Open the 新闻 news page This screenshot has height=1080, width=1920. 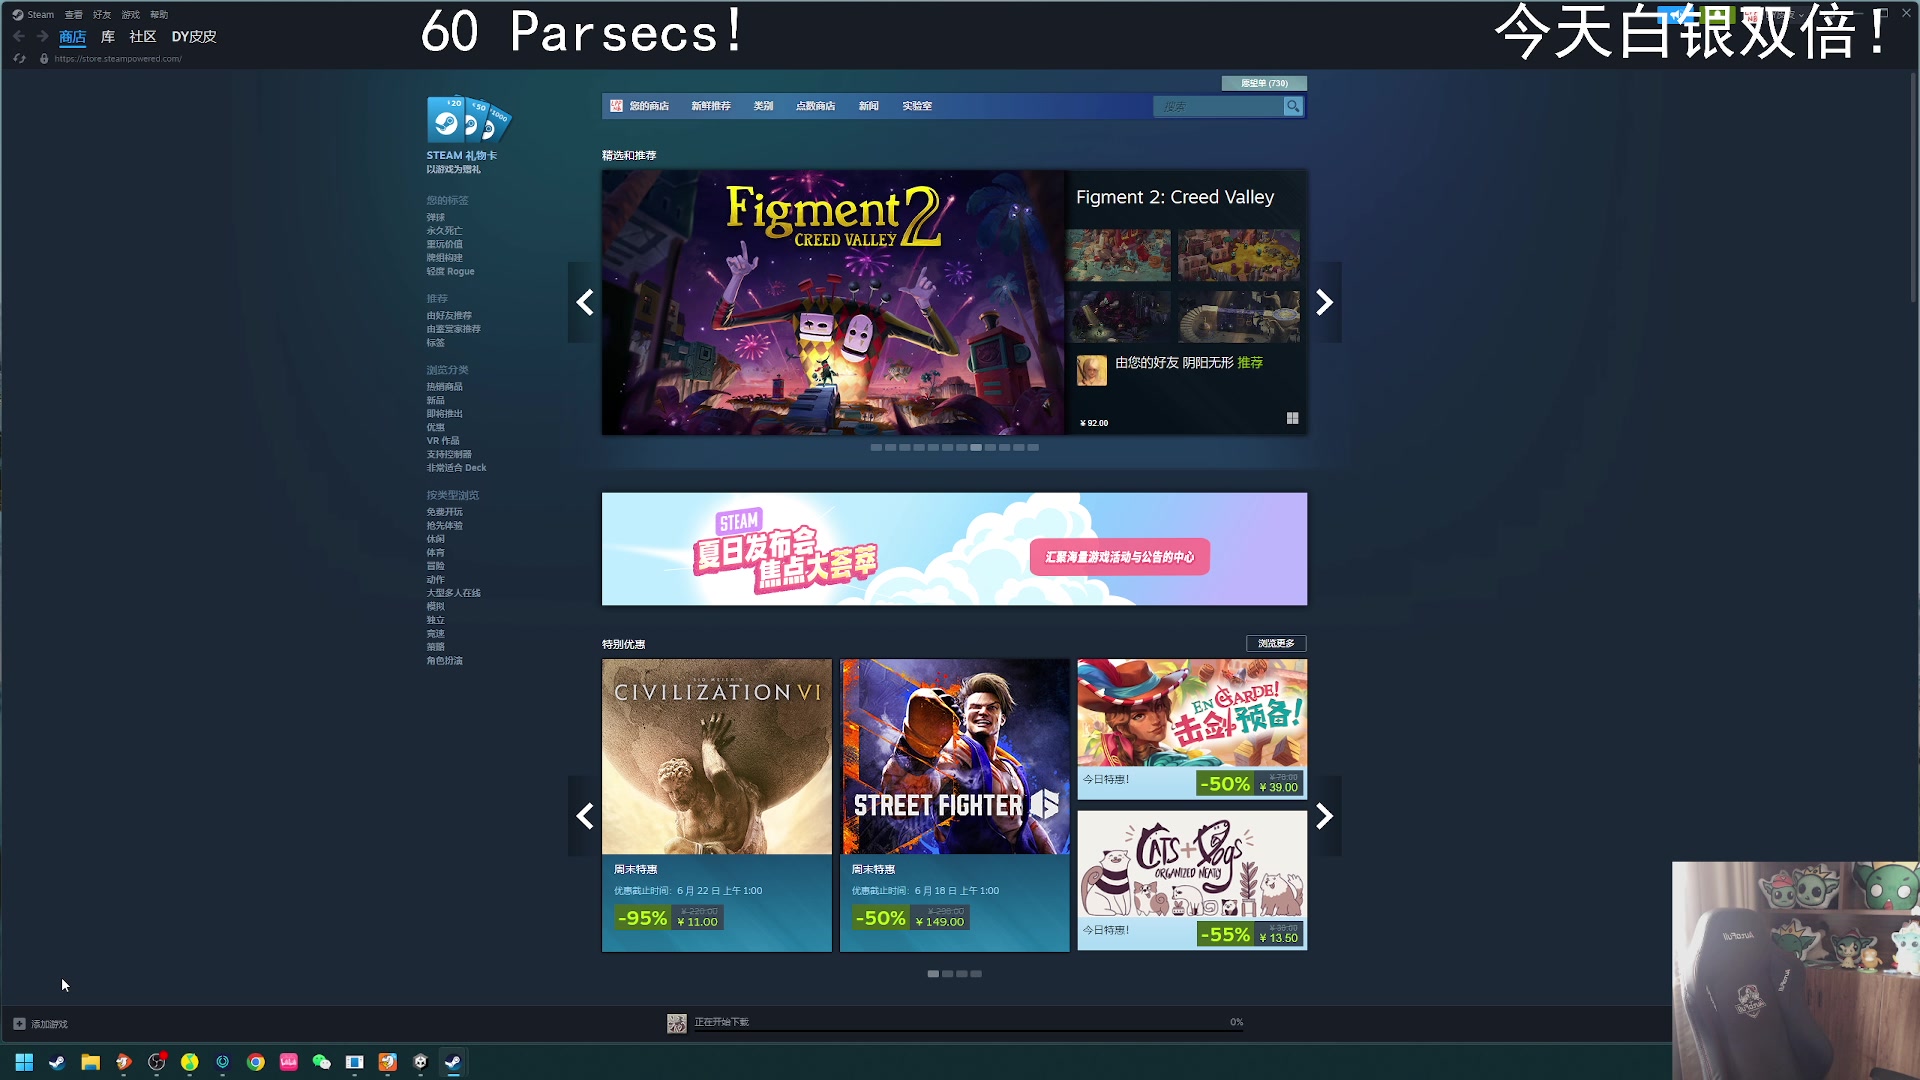point(868,106)
